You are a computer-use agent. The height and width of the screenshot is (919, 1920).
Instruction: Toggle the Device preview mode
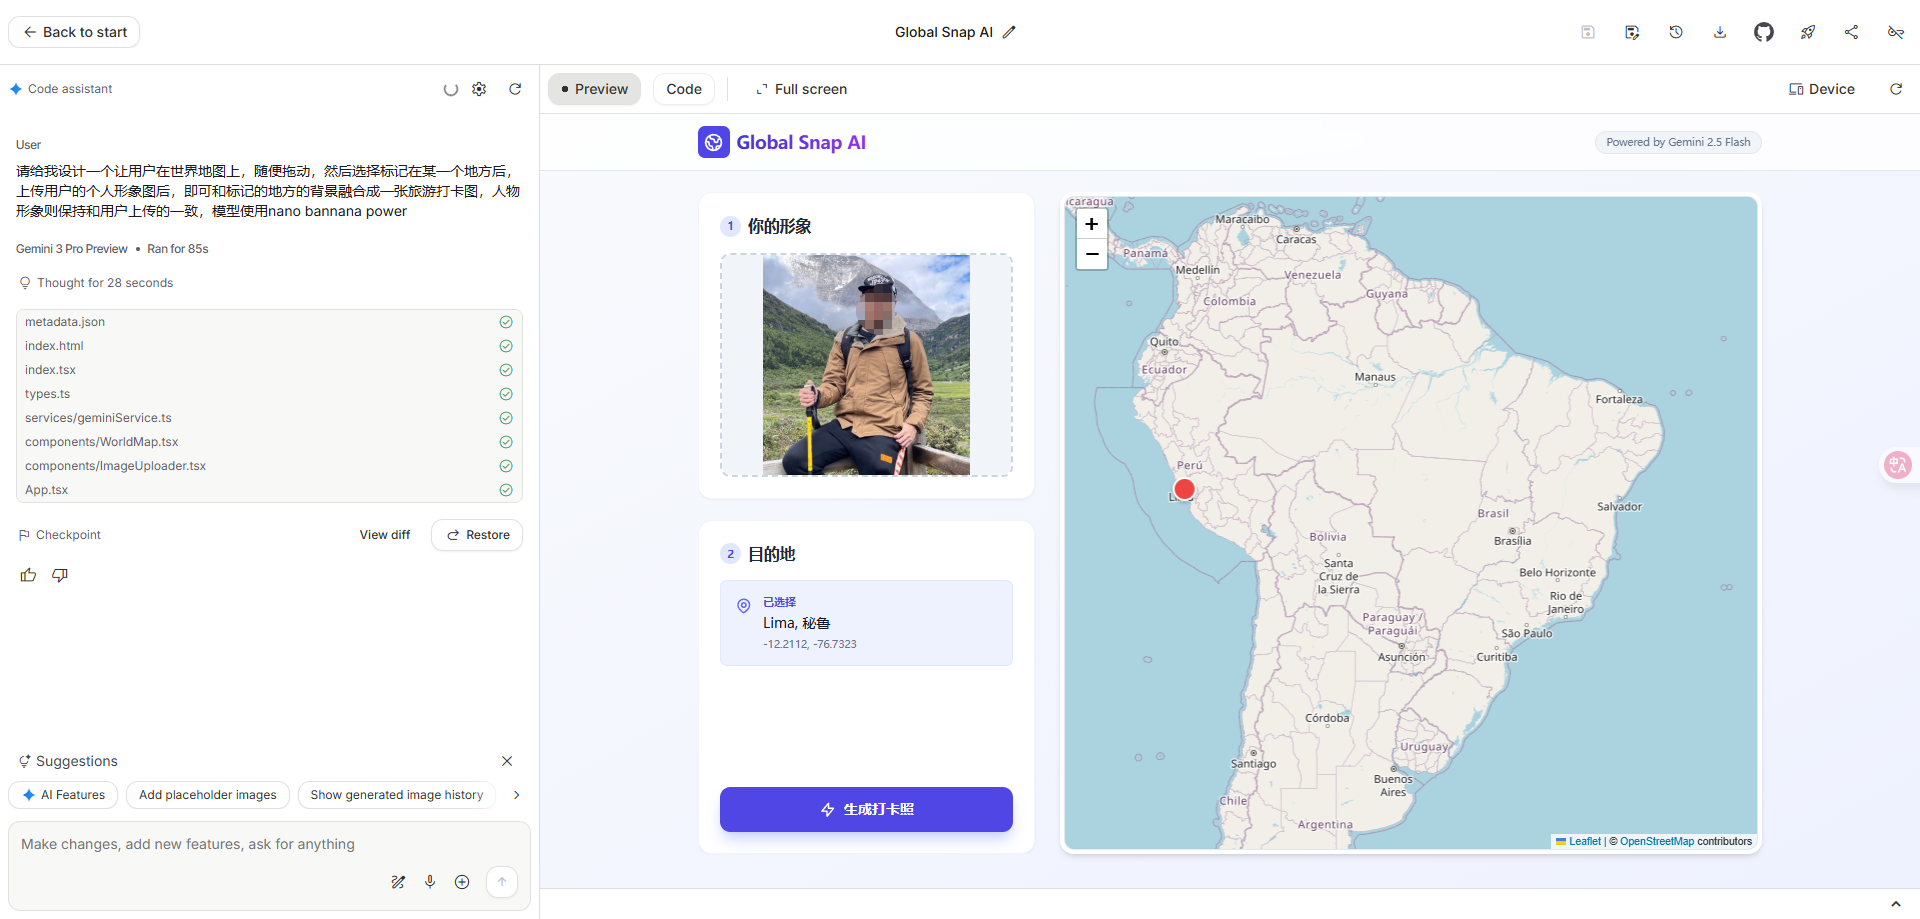coord(1821,89)
